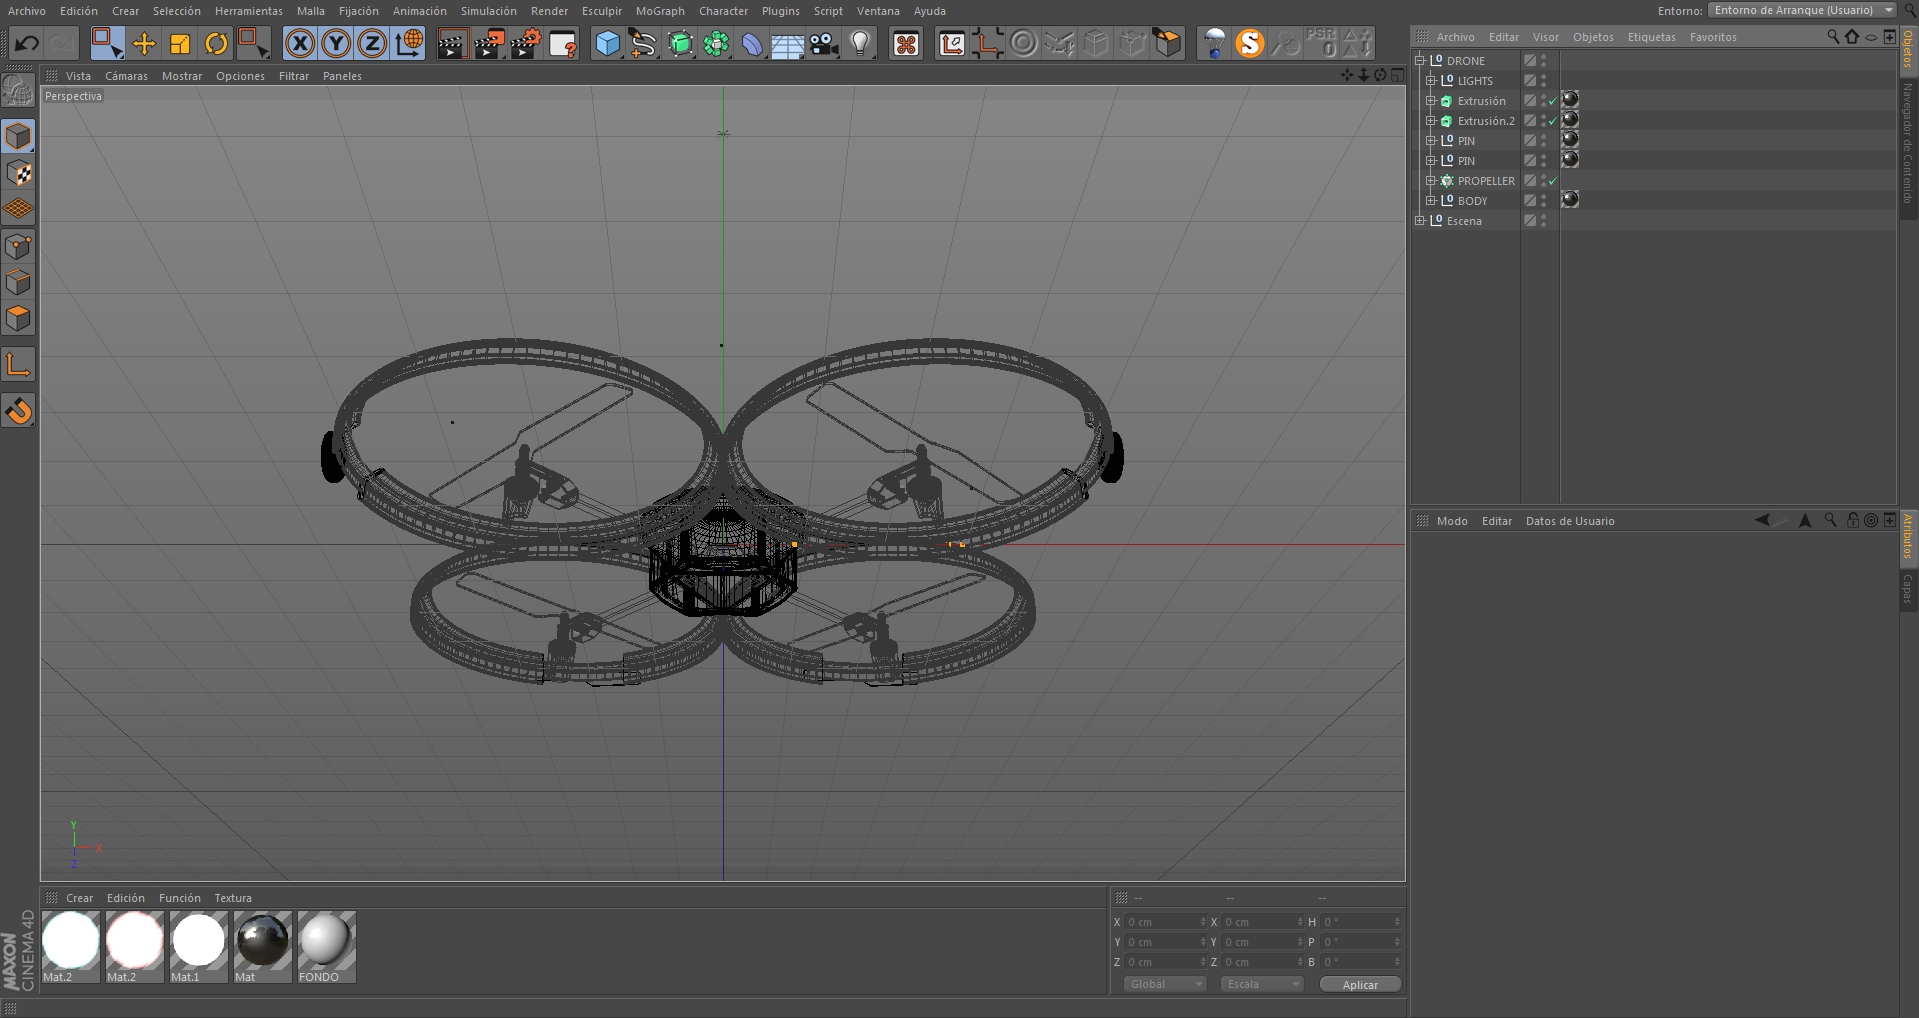Open Datos de Usuario in attributes panel
The width and height of the screenshot is (1919, 1018).
(1569, 521)
